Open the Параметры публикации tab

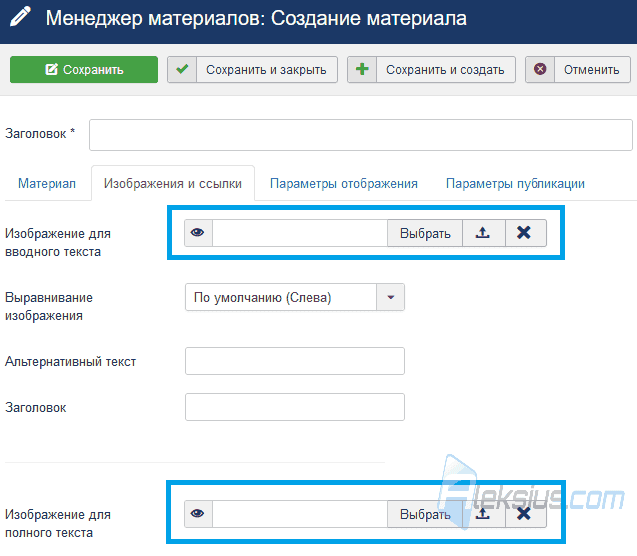tap(515, 184)
